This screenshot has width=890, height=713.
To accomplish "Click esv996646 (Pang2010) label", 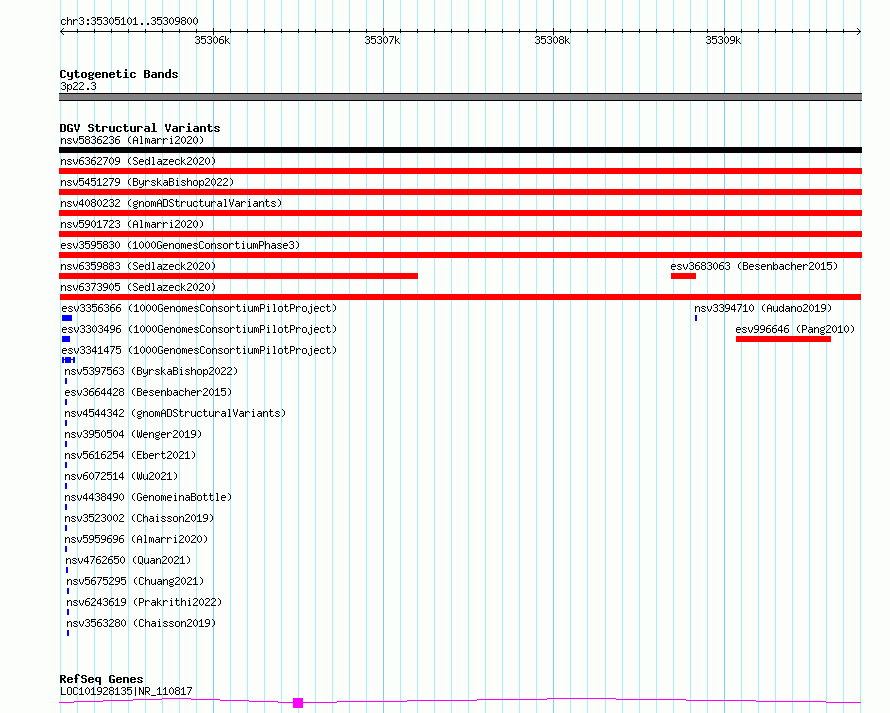I will (x=795, y=329).
